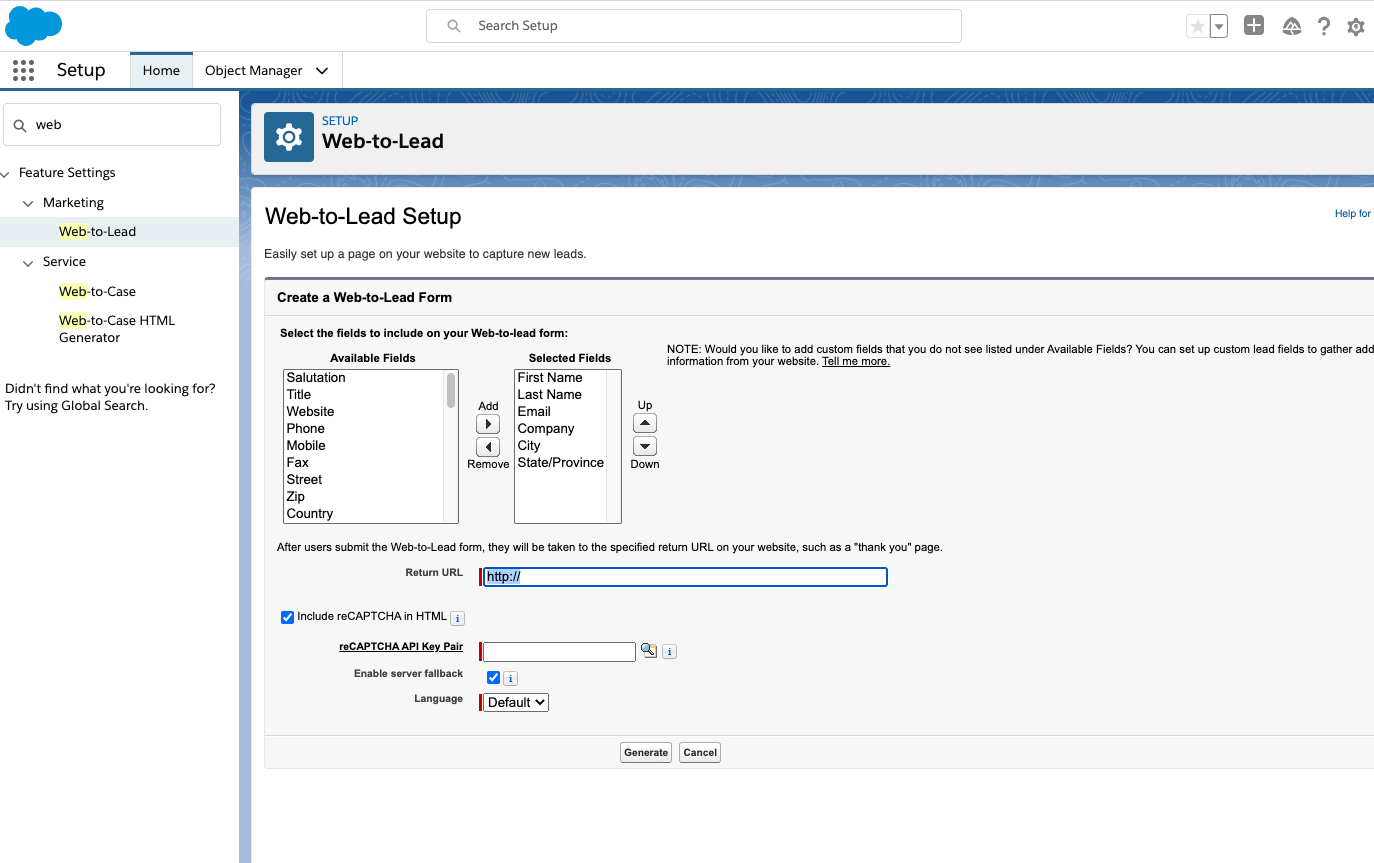Click the Help for this page link
The height and width of the screenshot is (863, 1374).
(x=1353, y=214)
